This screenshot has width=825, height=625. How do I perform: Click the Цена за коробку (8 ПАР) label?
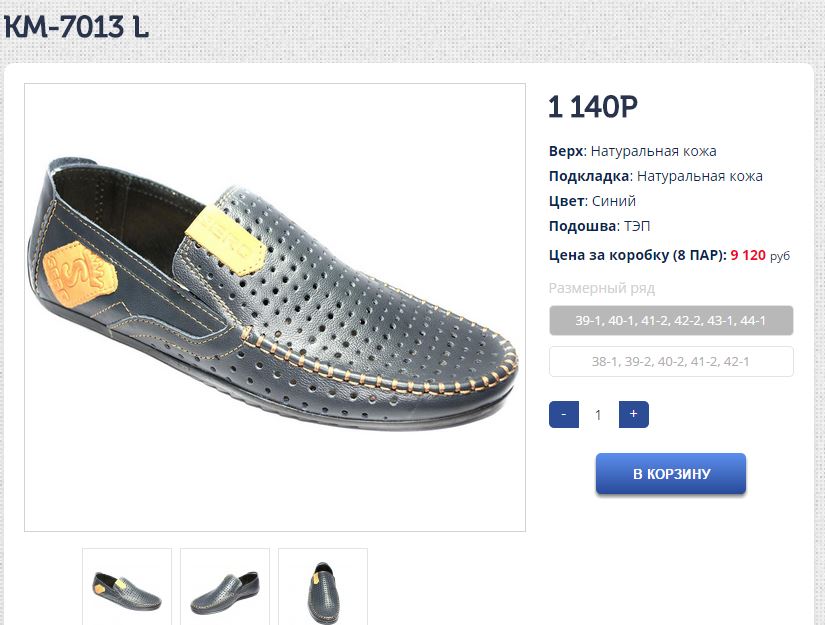click(x=637, y=255)
